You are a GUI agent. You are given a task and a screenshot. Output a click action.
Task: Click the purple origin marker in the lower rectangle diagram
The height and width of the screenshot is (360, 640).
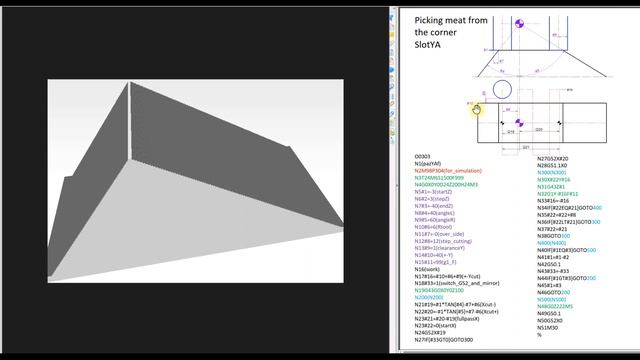tap(519, 122)
